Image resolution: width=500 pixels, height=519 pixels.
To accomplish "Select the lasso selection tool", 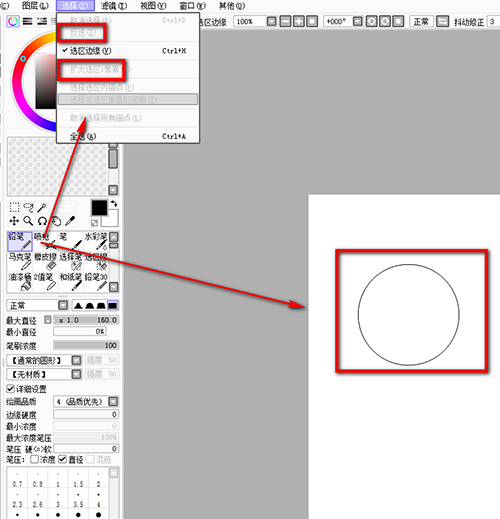I will tap(28, 207).
